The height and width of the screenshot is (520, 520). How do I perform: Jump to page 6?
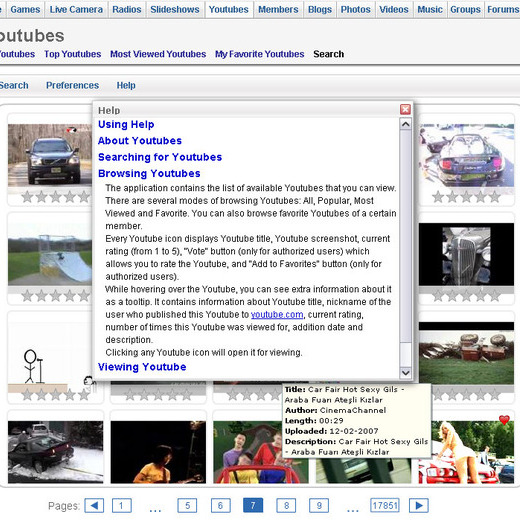coord(220,506)
